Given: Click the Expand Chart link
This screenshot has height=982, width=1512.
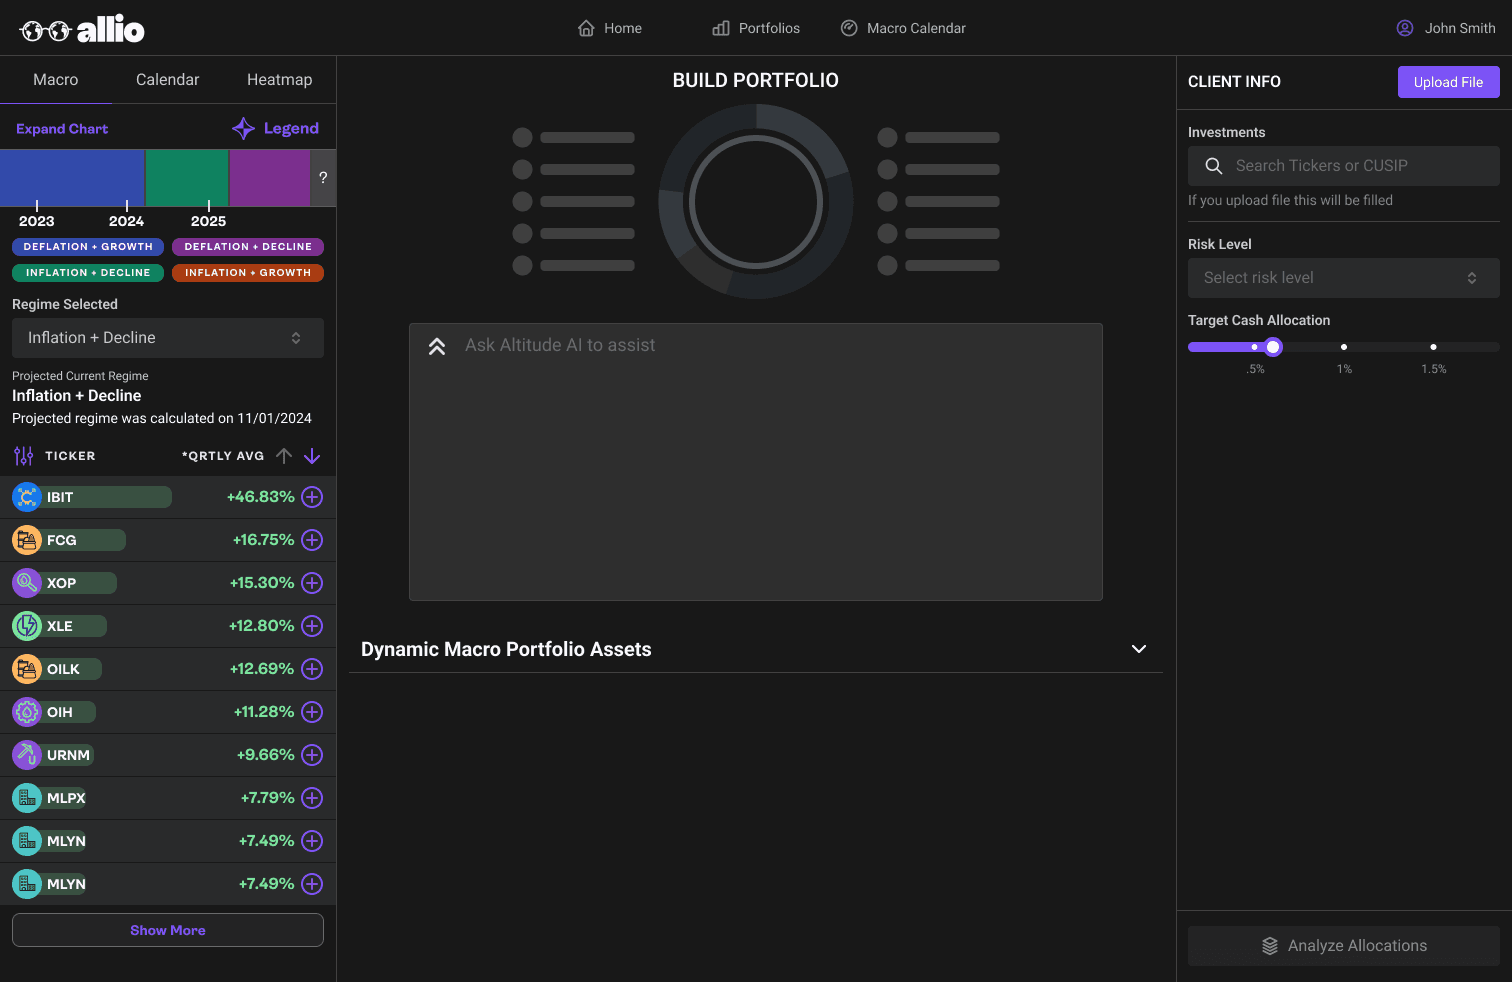Looking at the screenshot, I should [62, 129].
